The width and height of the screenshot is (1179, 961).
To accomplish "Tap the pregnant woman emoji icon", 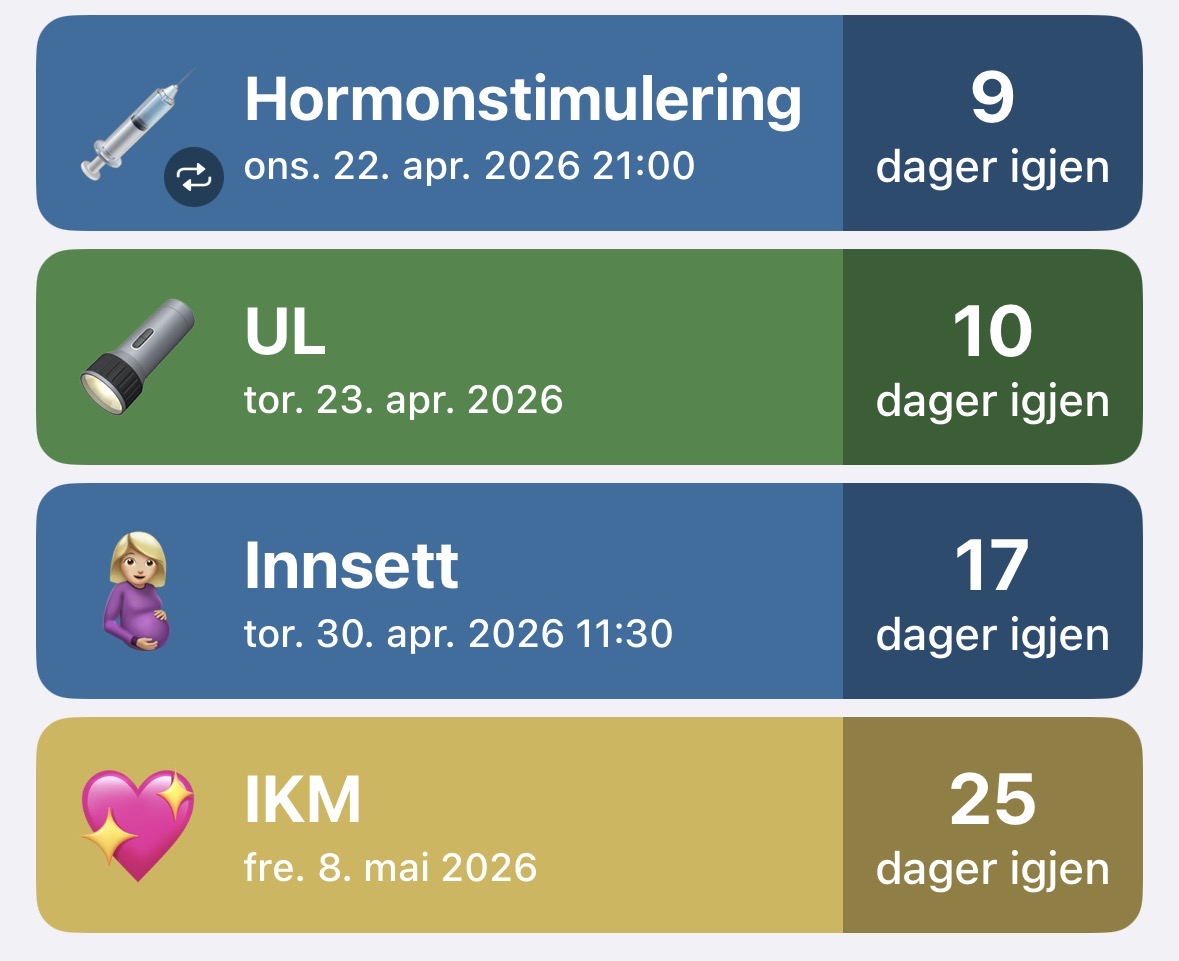I will 136,591.
